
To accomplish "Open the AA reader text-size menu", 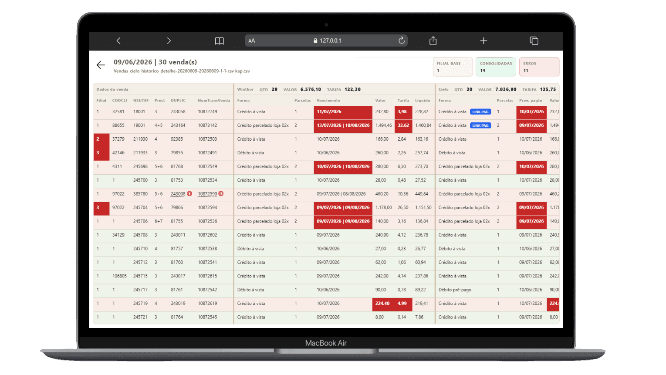I will (252, 41).
